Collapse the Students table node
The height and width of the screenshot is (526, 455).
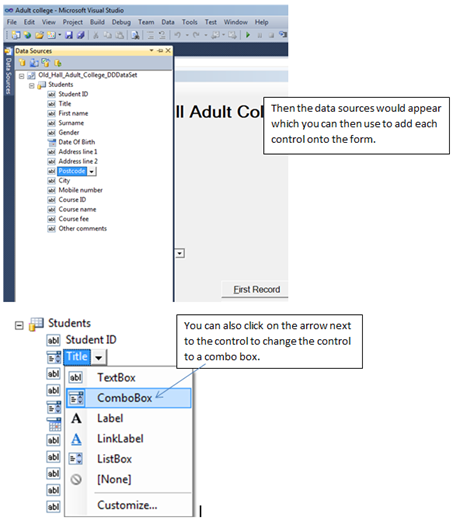[x=32, y=86]
